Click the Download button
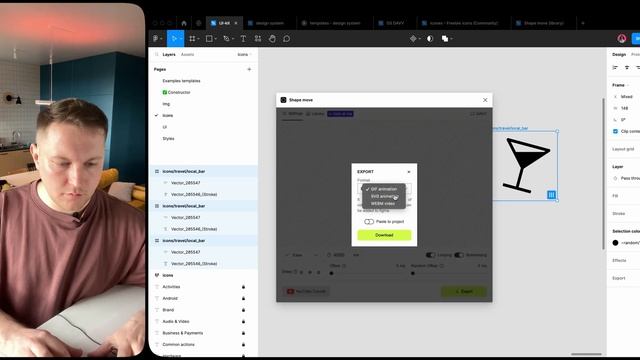The image size is (640, 360). click(x=384, y=235)
